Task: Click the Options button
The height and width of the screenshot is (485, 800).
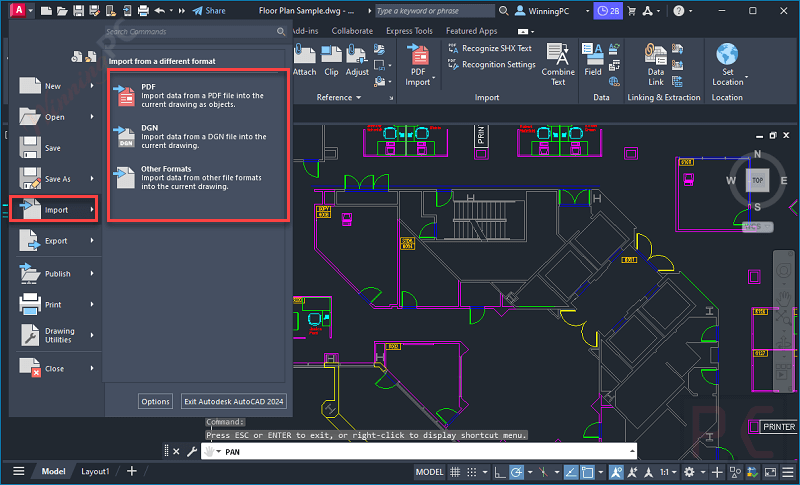Action: 156,401
